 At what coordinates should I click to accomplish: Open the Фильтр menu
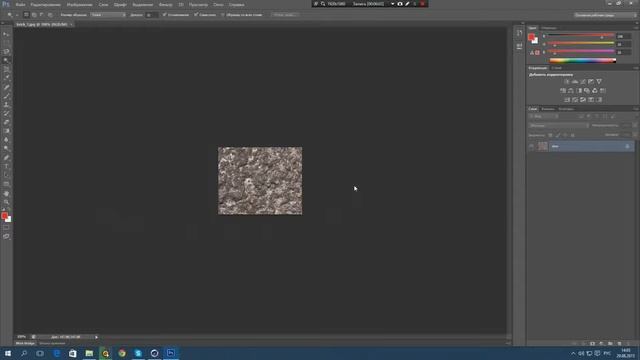coord(165,4)
